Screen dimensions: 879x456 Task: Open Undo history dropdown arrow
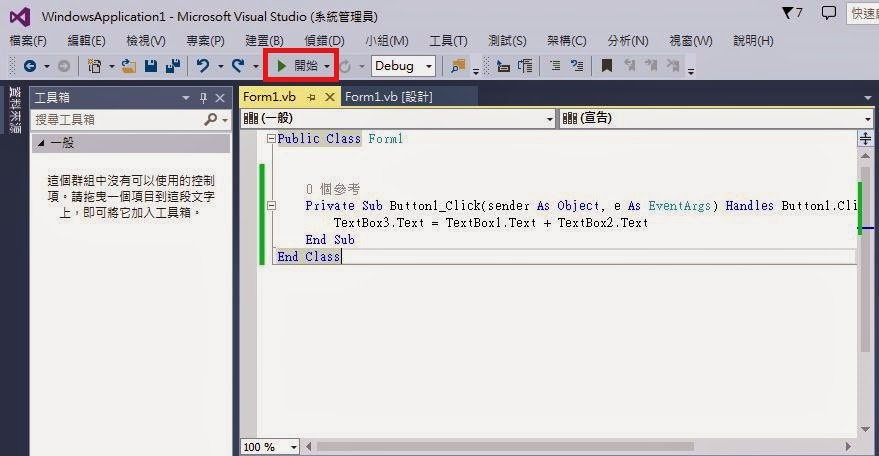pyautogui.click(x=220, y=67)
